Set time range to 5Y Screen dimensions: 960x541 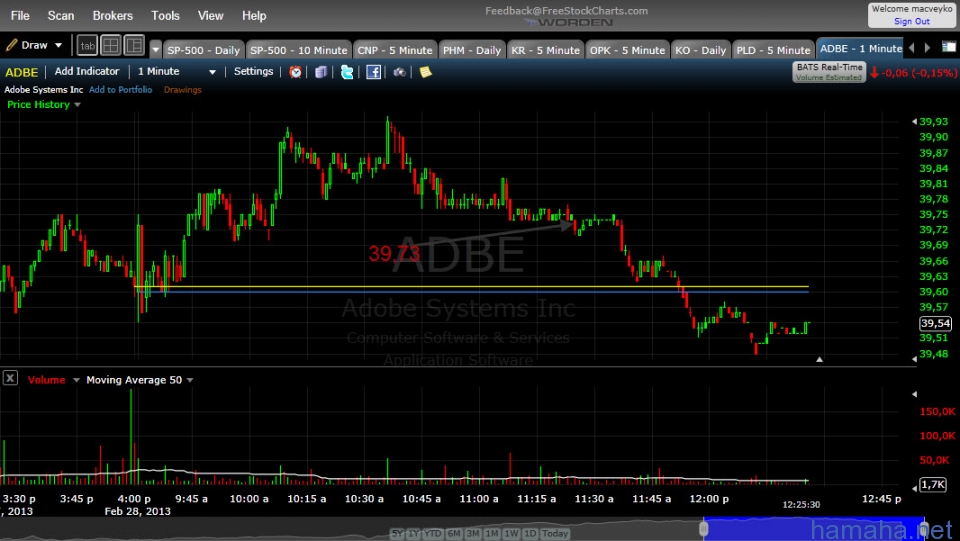click(x=397, y=534)
